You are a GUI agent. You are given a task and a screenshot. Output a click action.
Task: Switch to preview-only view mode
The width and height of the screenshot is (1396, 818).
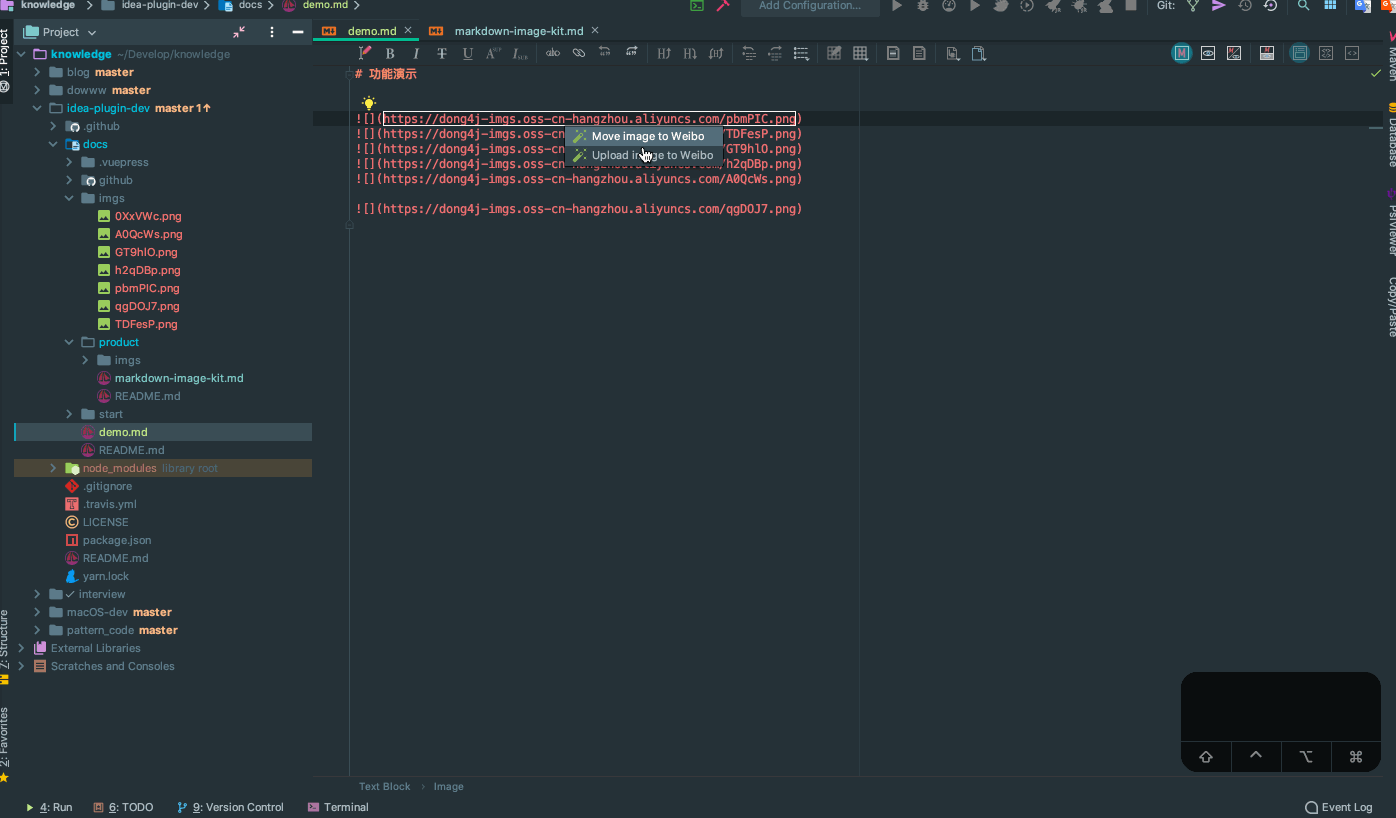pos(1208,54)
